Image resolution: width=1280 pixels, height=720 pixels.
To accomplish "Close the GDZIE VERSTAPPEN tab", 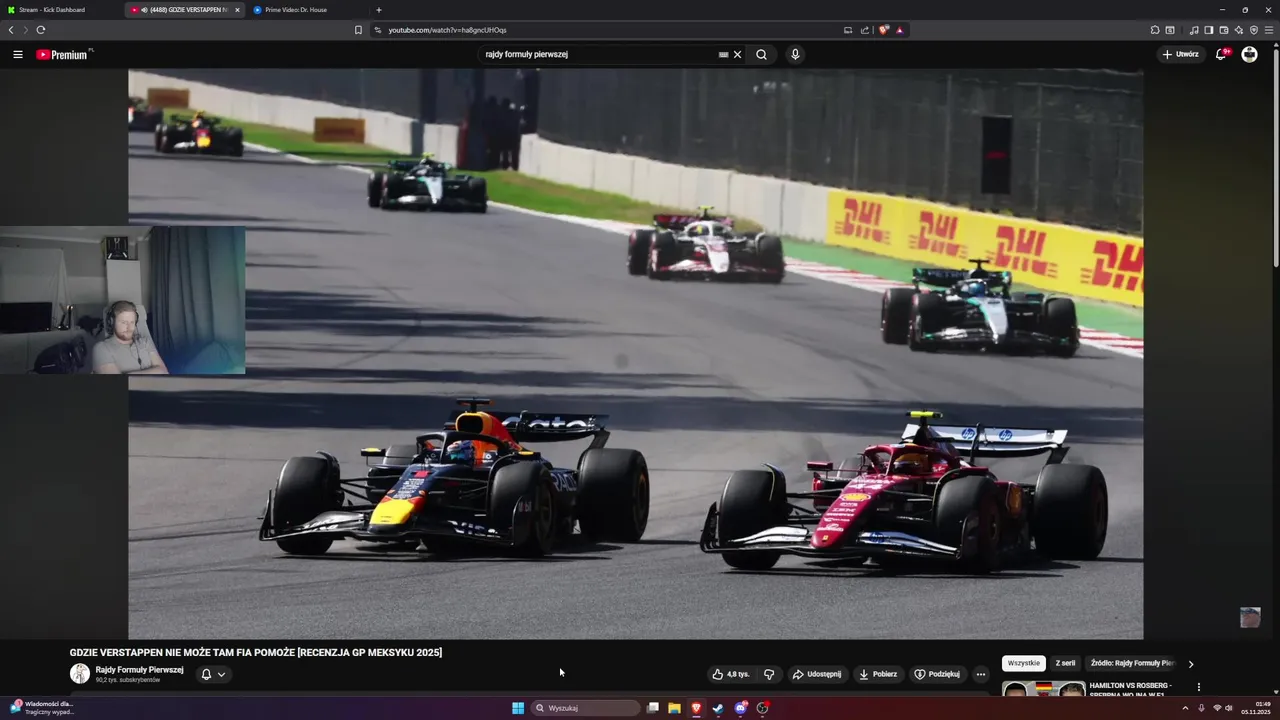I will coord(237,10).
